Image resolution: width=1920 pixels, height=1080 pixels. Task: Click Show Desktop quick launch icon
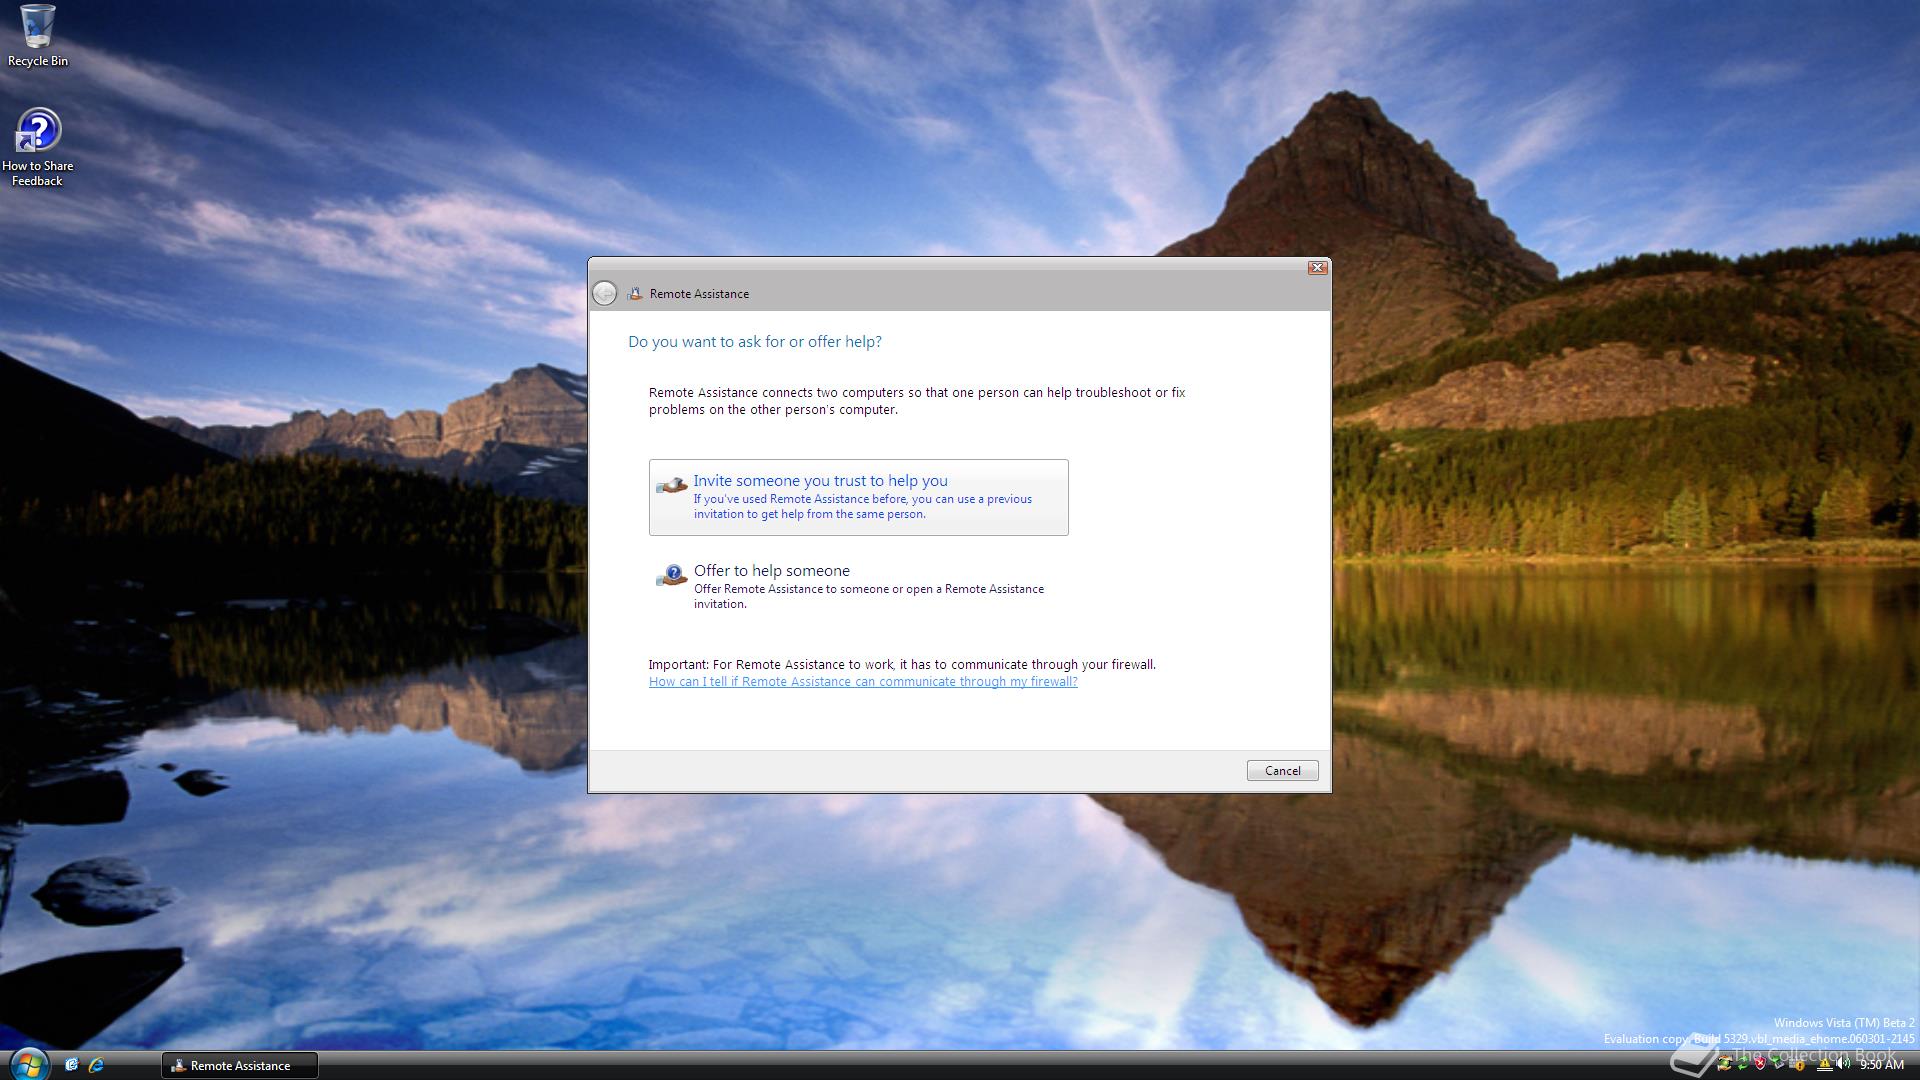coord(71,1065)
